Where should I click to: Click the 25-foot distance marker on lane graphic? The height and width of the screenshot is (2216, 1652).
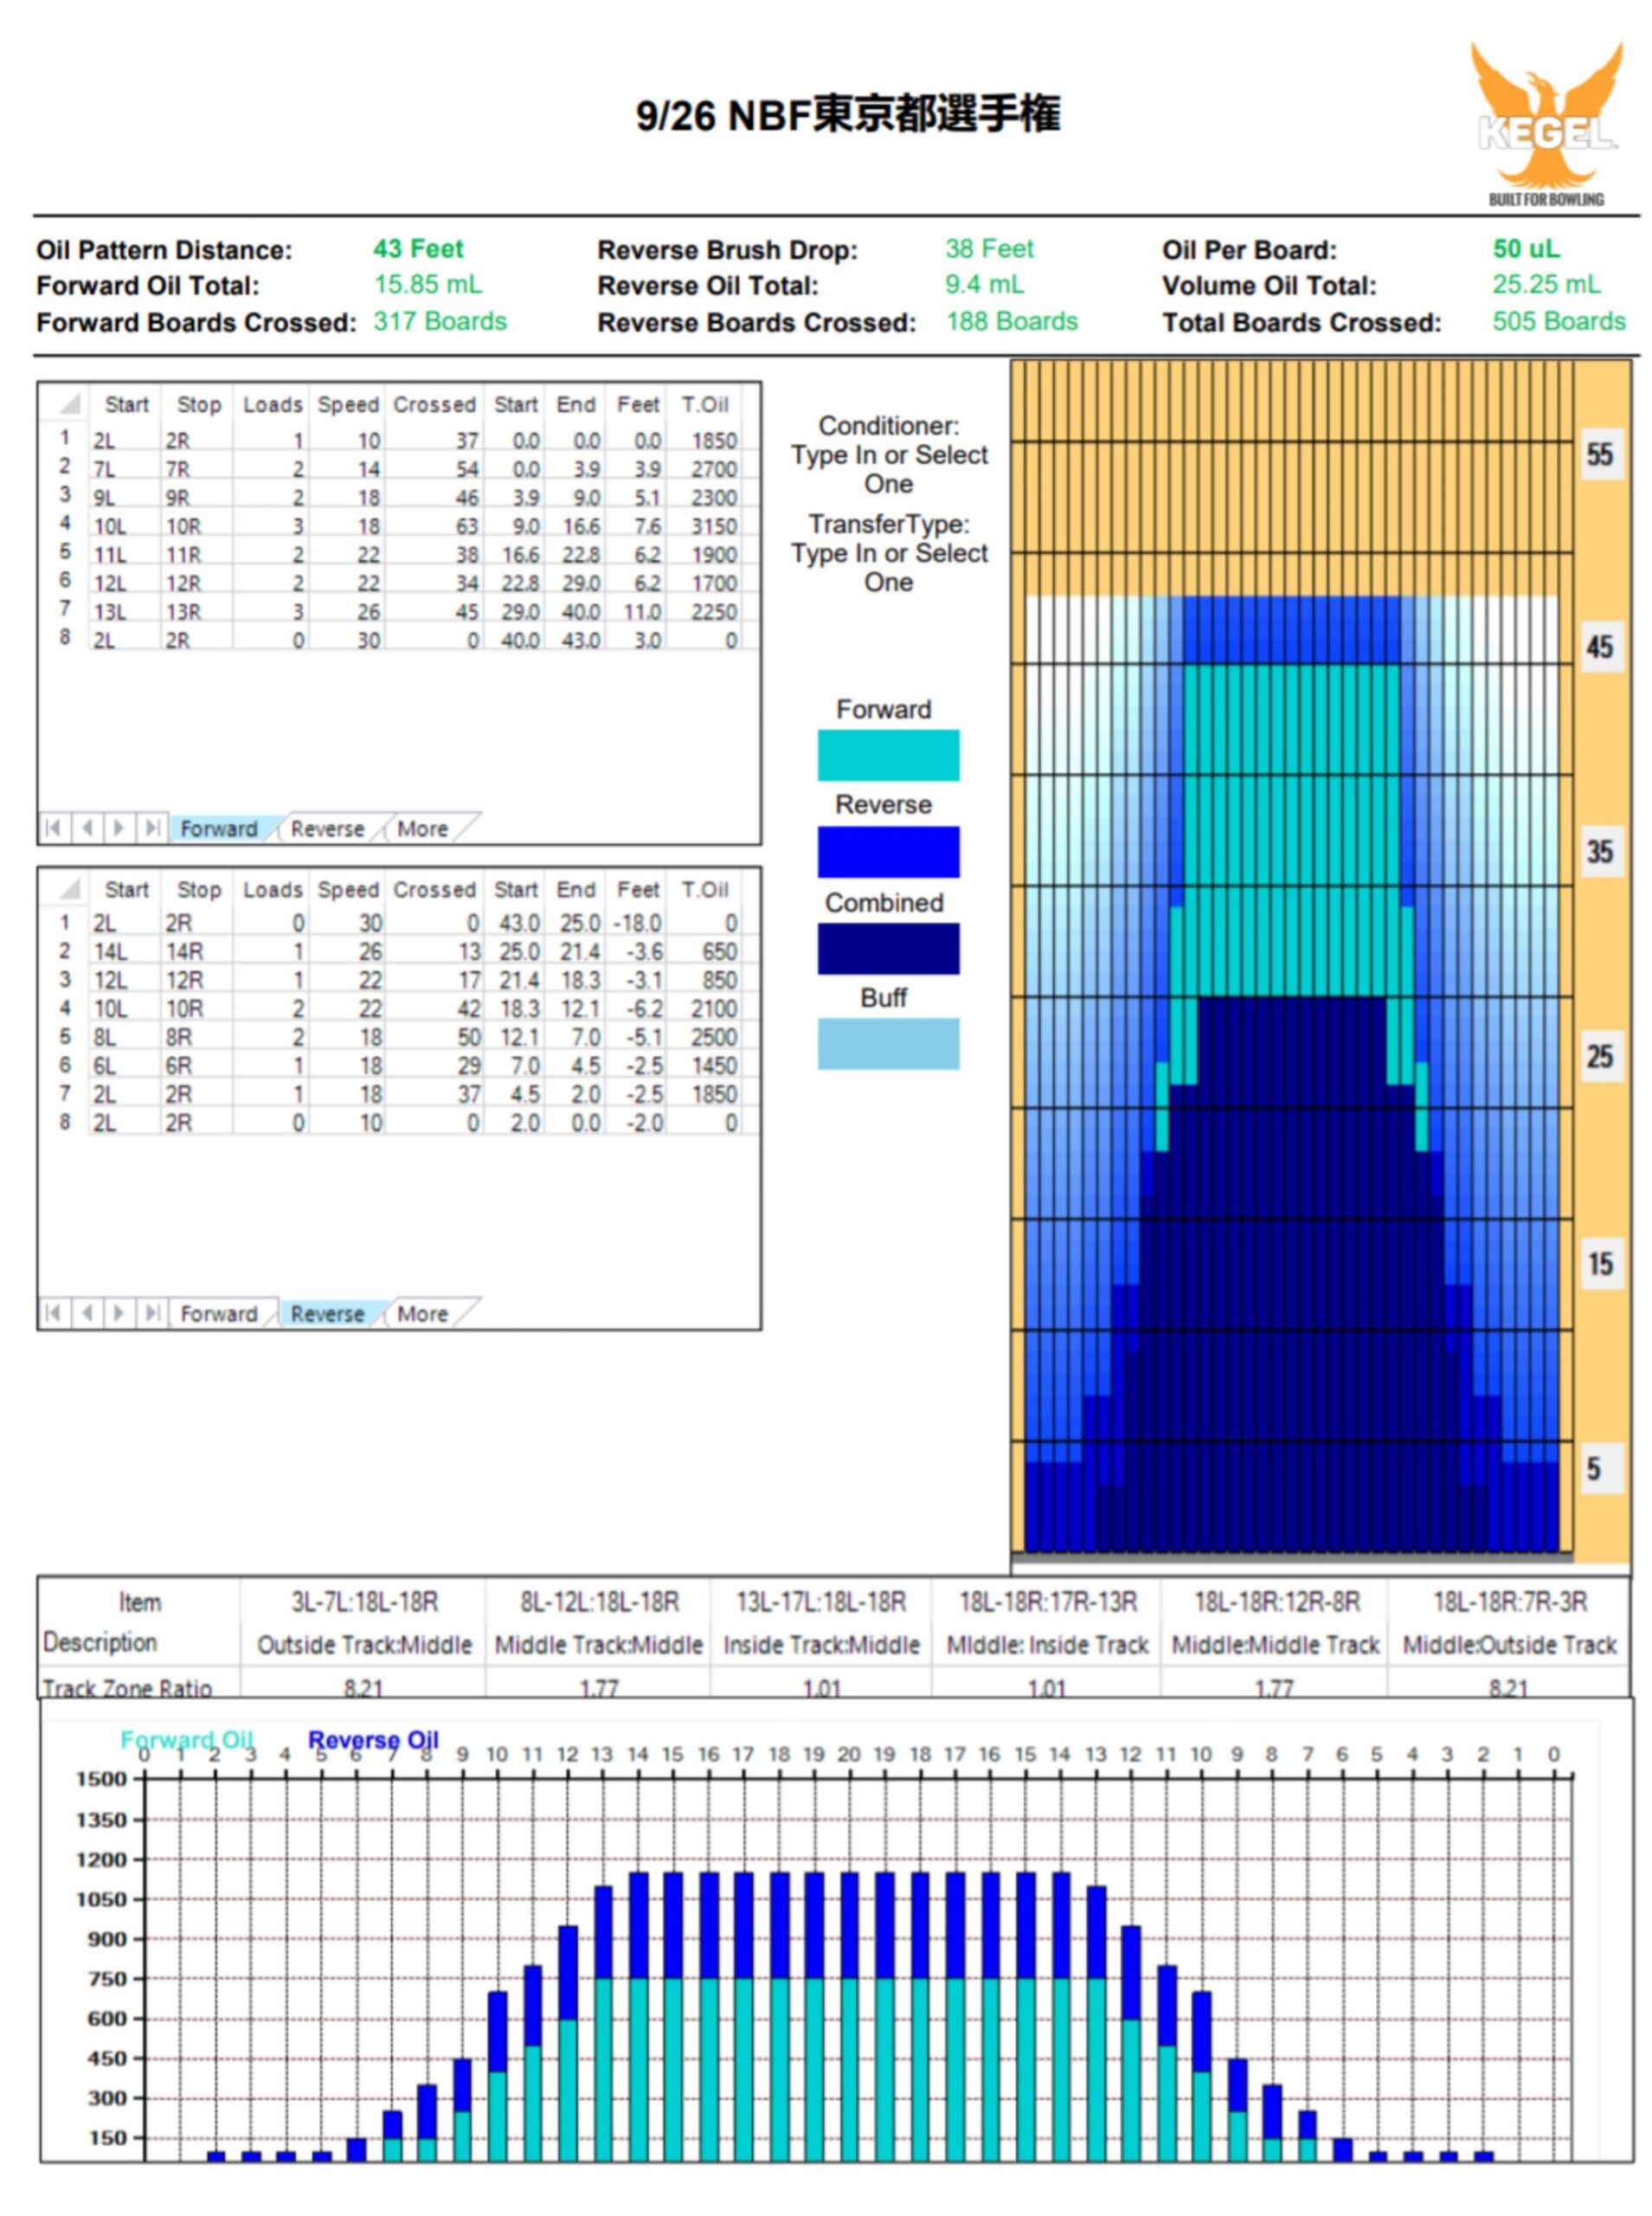pyautogui.click(x=1600, y=1056)
